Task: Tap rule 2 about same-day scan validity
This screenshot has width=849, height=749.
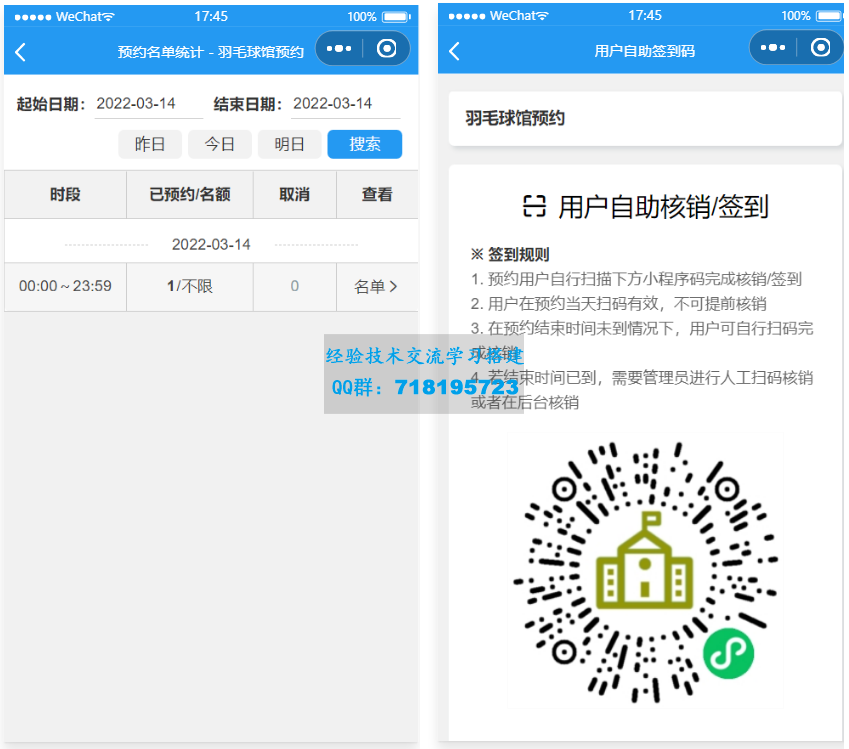Action: [x=619, y=304]
